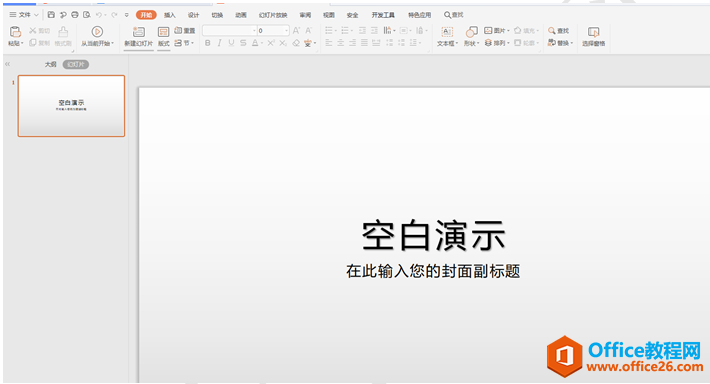The width and height of the screenshot is (710, 384).
Task: Select slide 1 thumbnail
Action: click(x=71, y=106)
